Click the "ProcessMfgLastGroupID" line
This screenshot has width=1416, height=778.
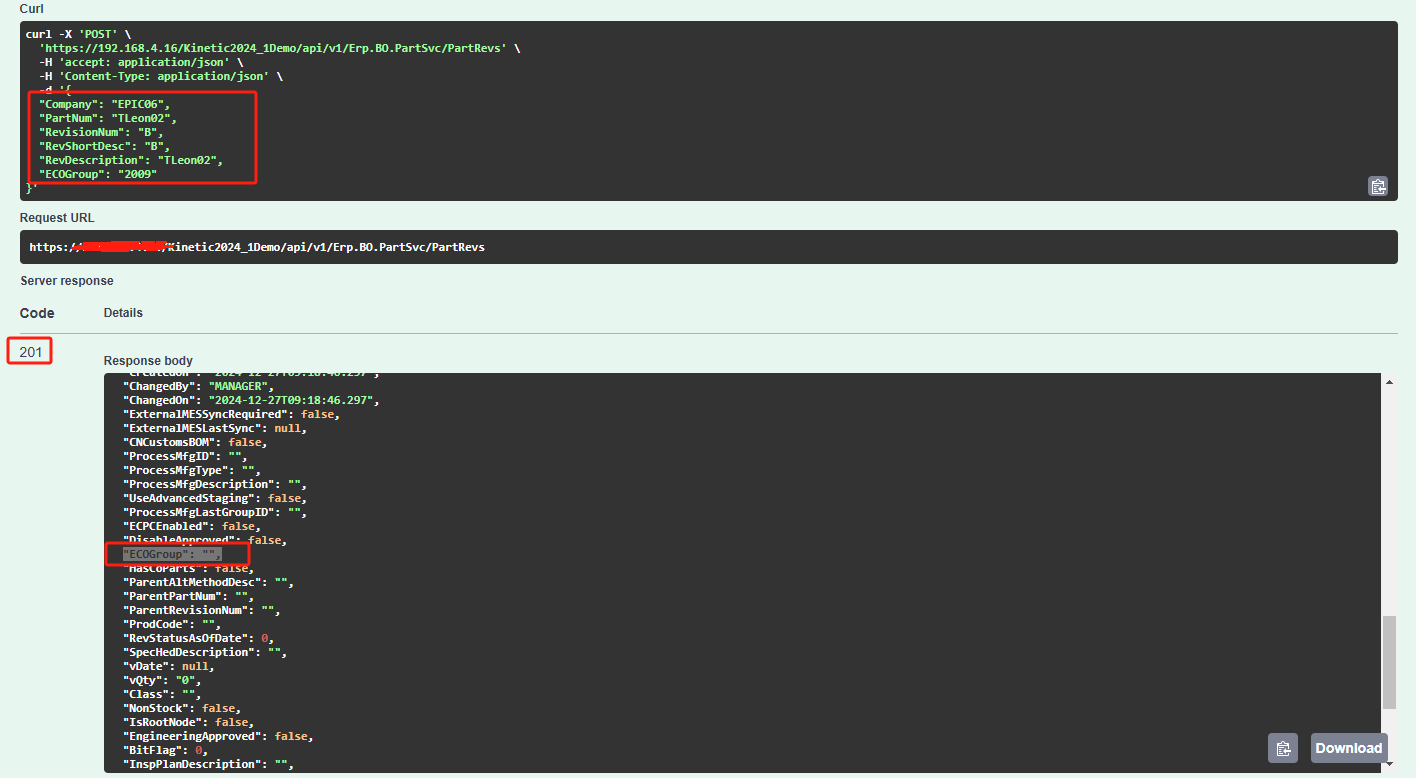point(214,512)
